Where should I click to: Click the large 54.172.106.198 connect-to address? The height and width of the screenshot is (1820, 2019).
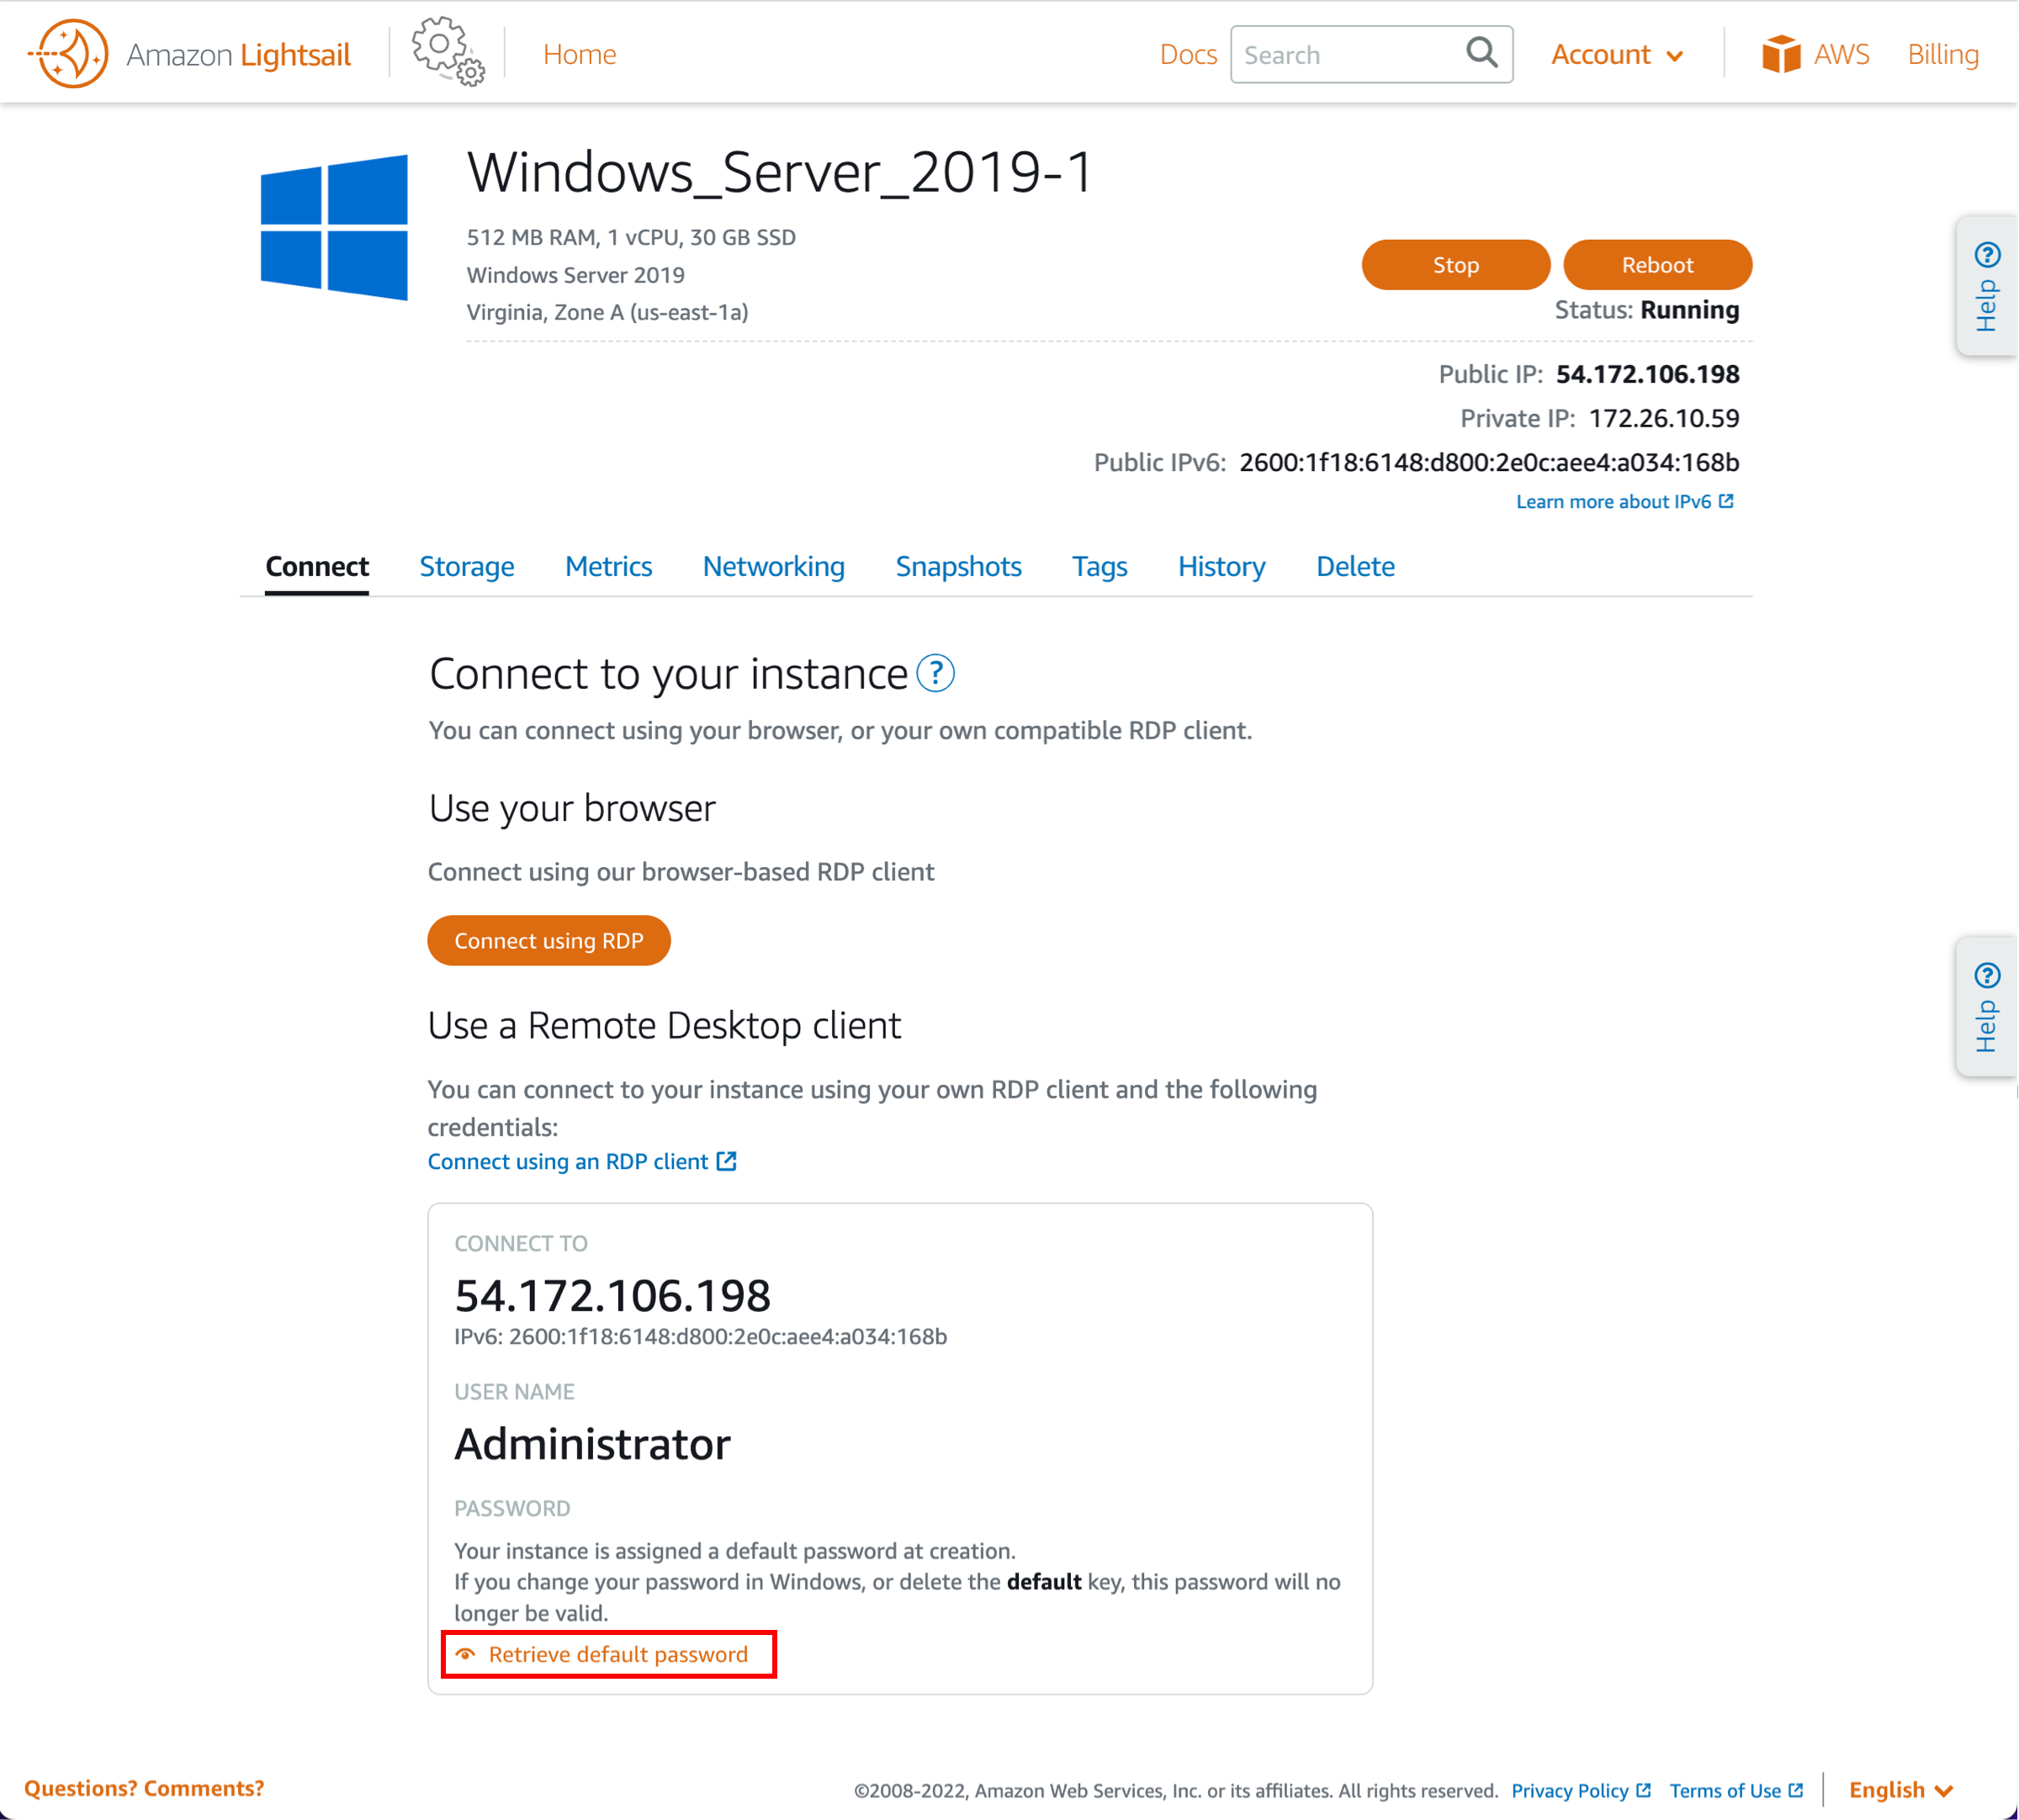coord(612,1295)
